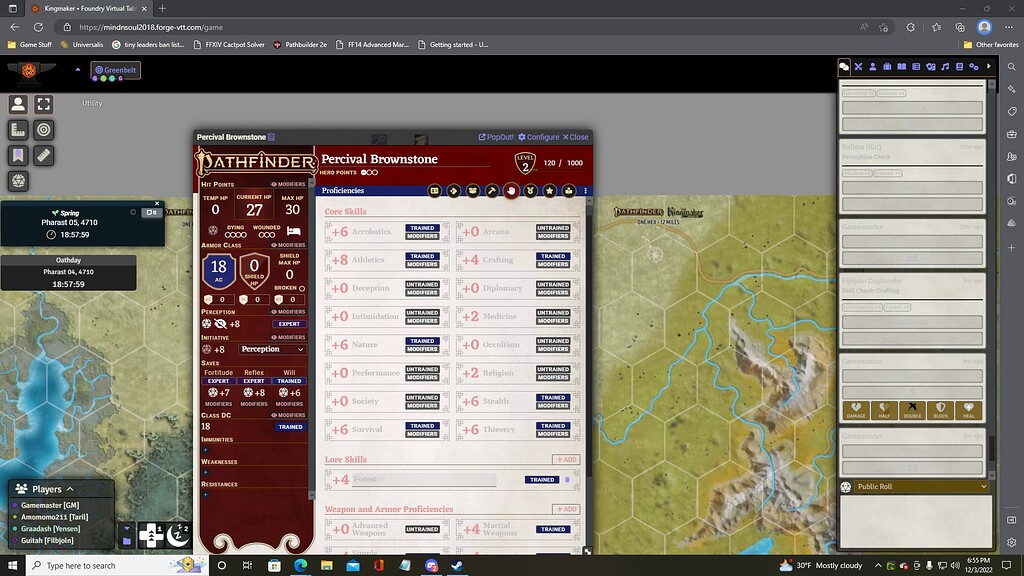Image resolution: width=1024 pixels, height=576 pixels.
Task: Toggle the Perception secret-roll eye icon
Action: [220, 324]
